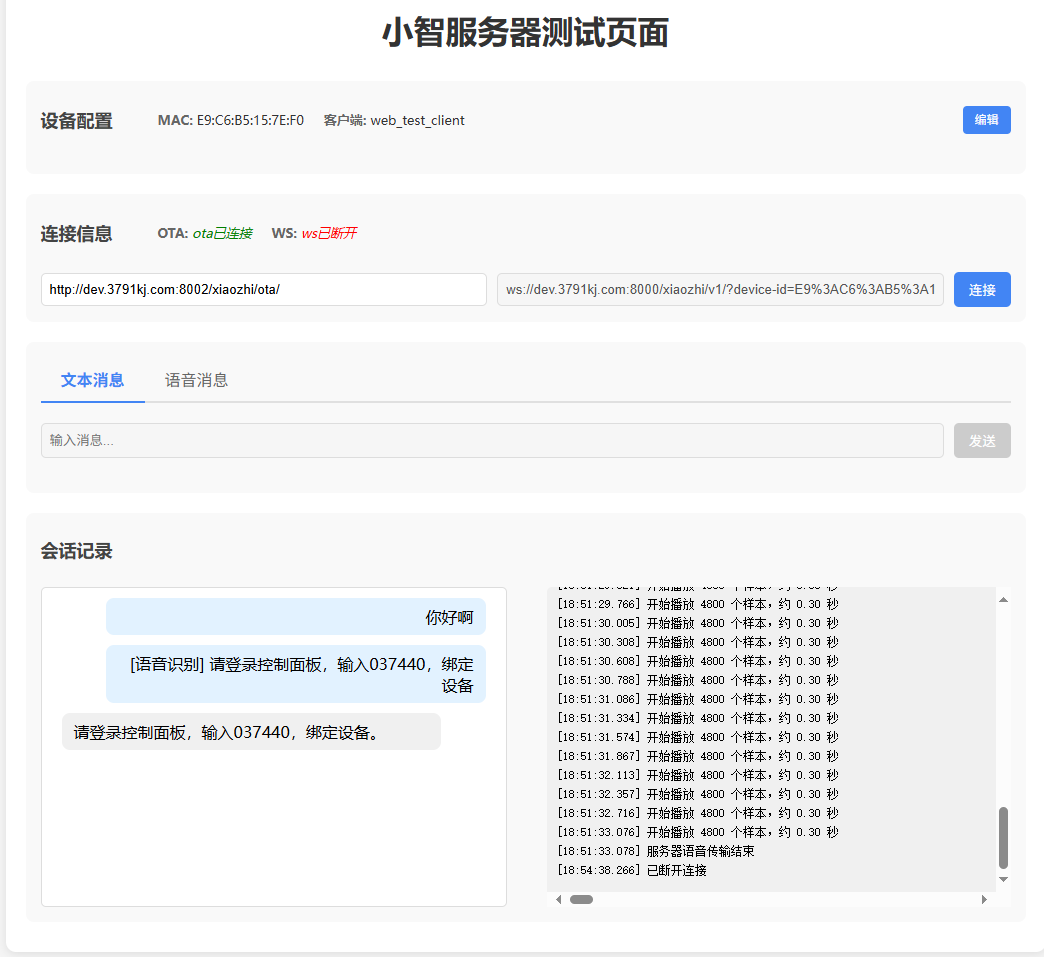Click the greyed-out 发送 button

(981, 441)
